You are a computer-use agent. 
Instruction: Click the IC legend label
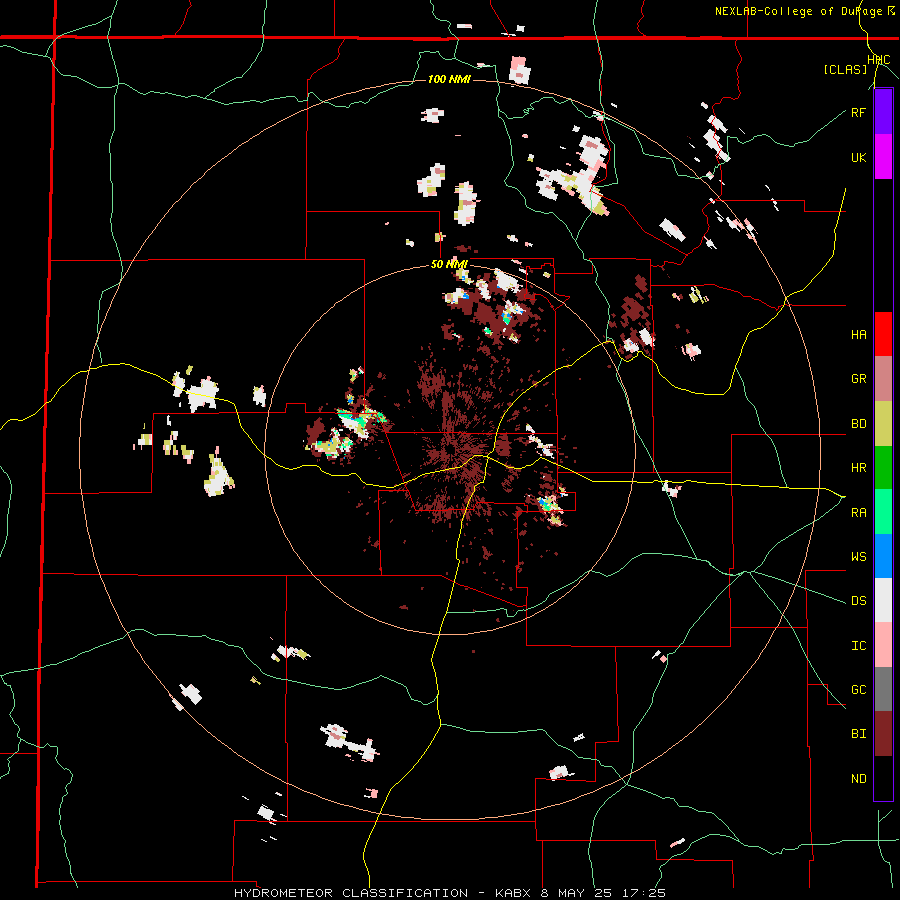coord(858,646)
